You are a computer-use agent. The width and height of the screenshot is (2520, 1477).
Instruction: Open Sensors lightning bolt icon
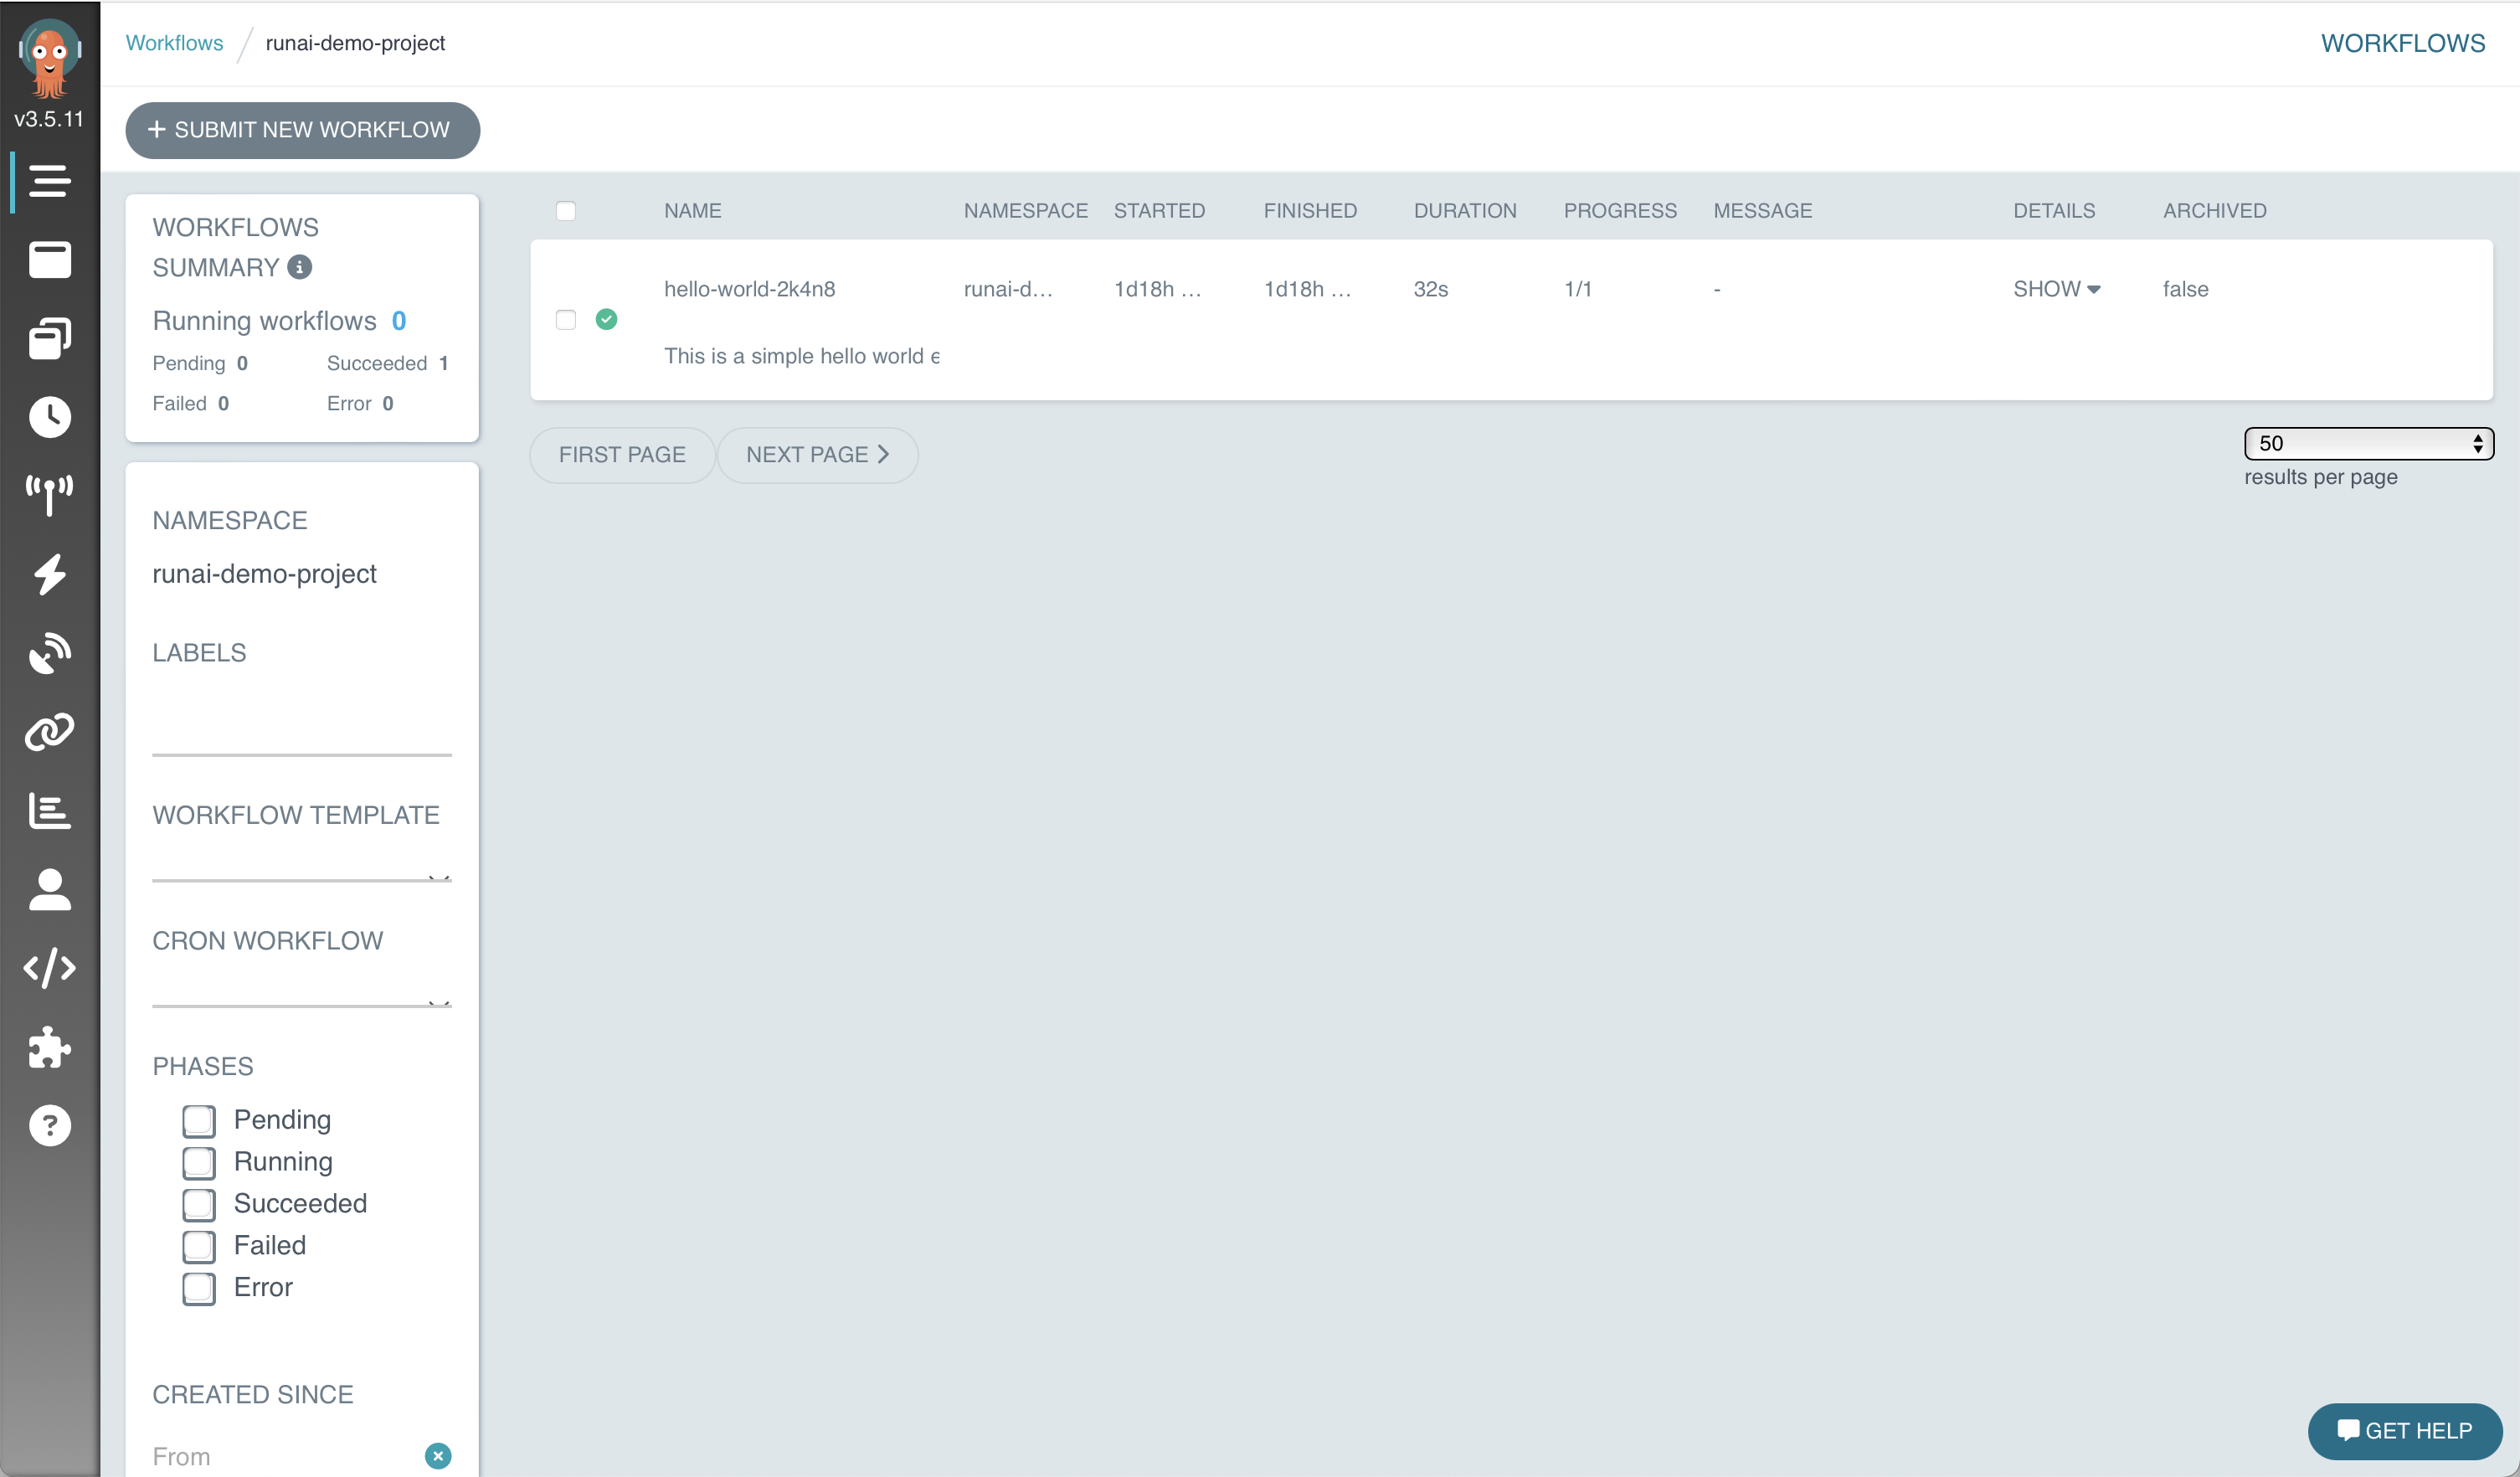click(x=49, y=574)
